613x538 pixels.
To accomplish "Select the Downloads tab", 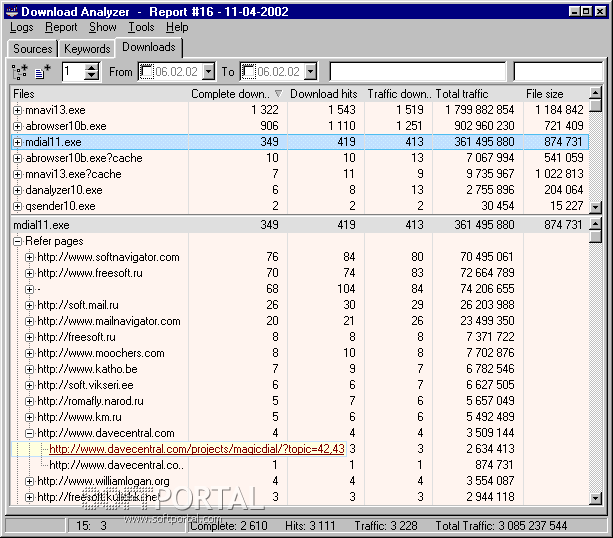I will point(149,47).
